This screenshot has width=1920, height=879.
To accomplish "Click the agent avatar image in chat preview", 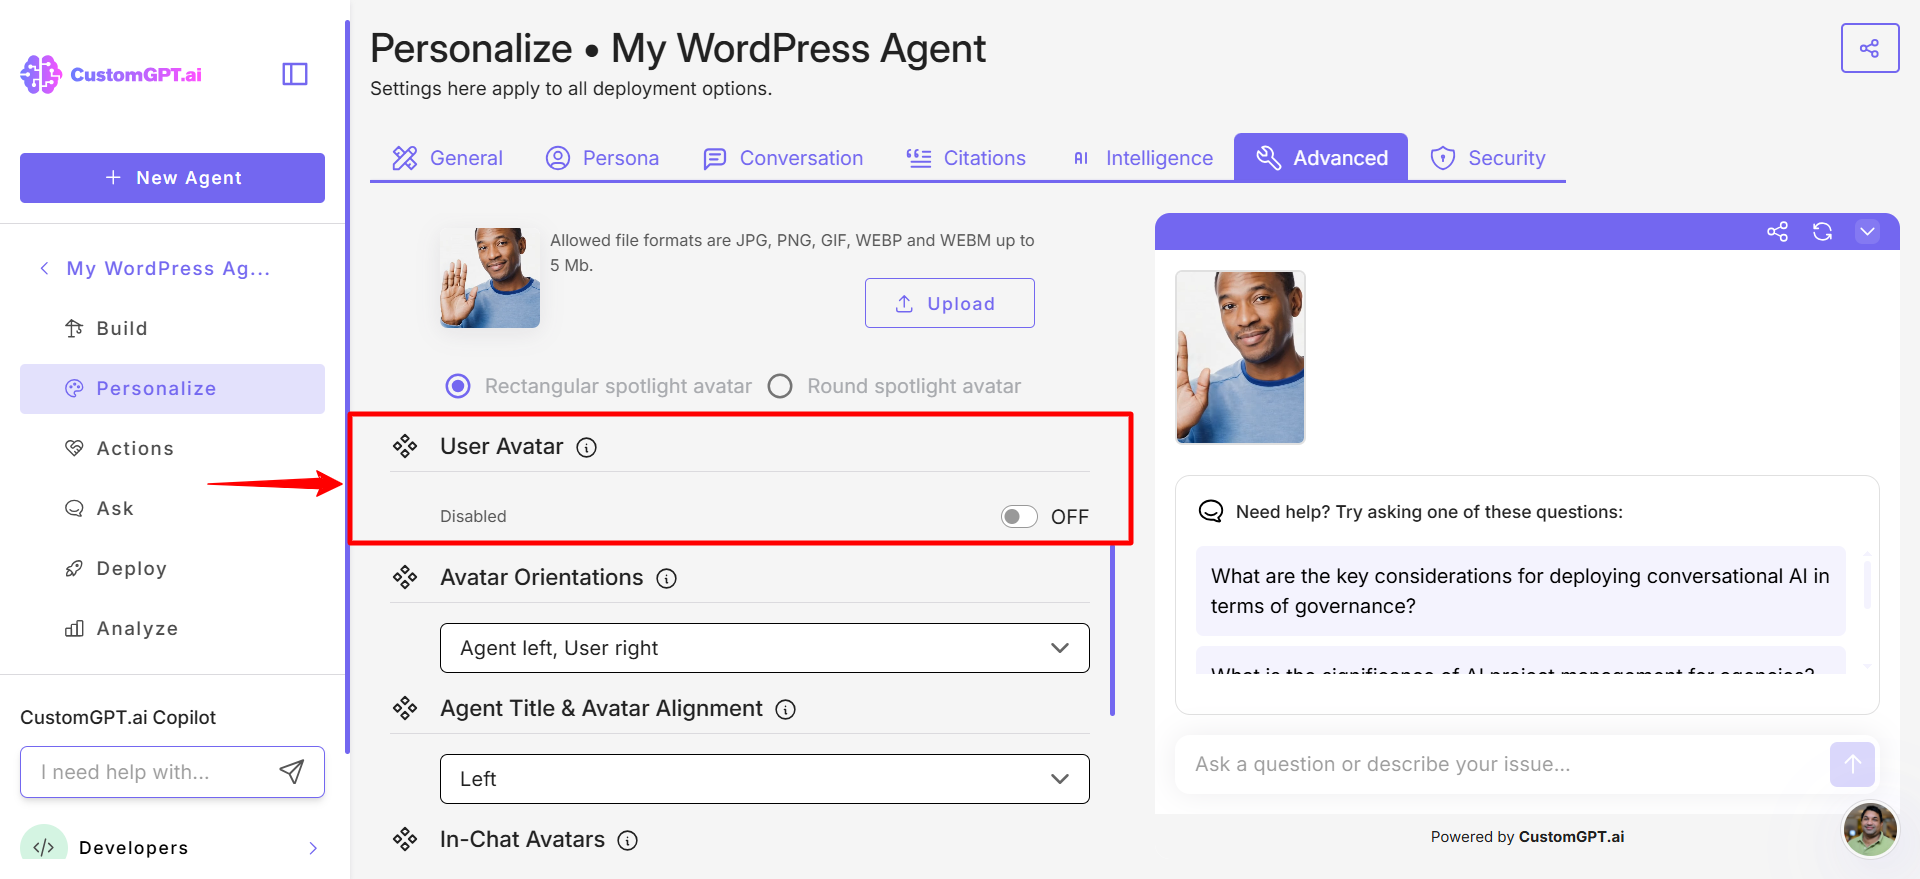I will pos(1240,357).
